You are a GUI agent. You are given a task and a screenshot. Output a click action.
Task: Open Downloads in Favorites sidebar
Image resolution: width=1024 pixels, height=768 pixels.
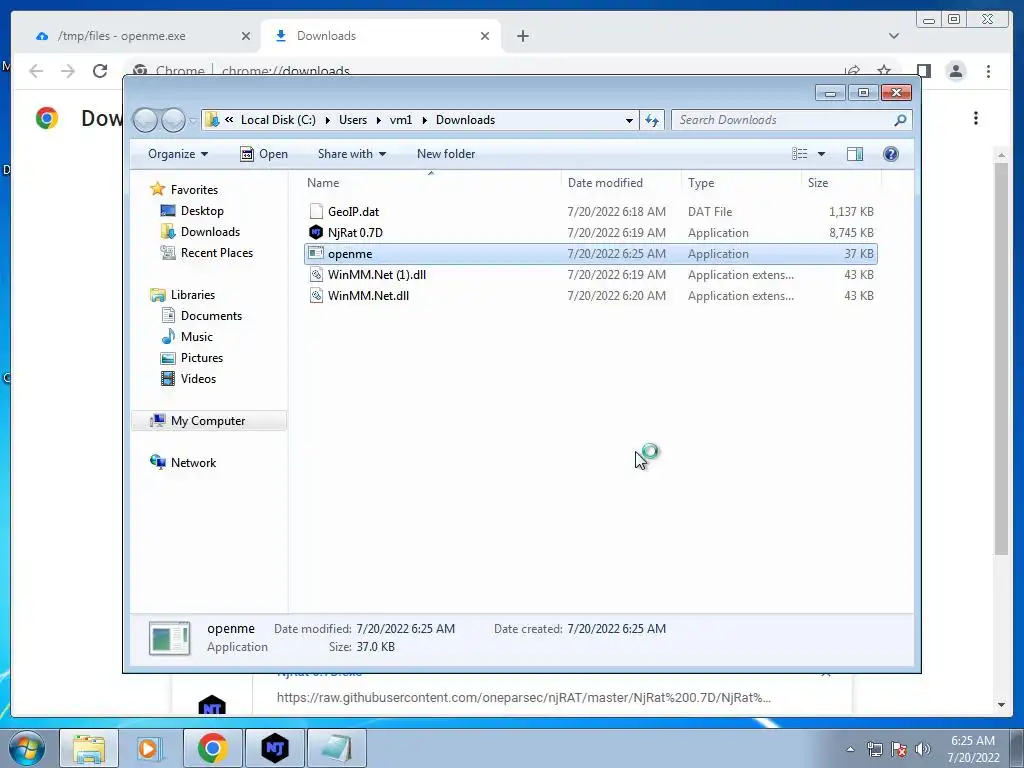coord(210,231)
